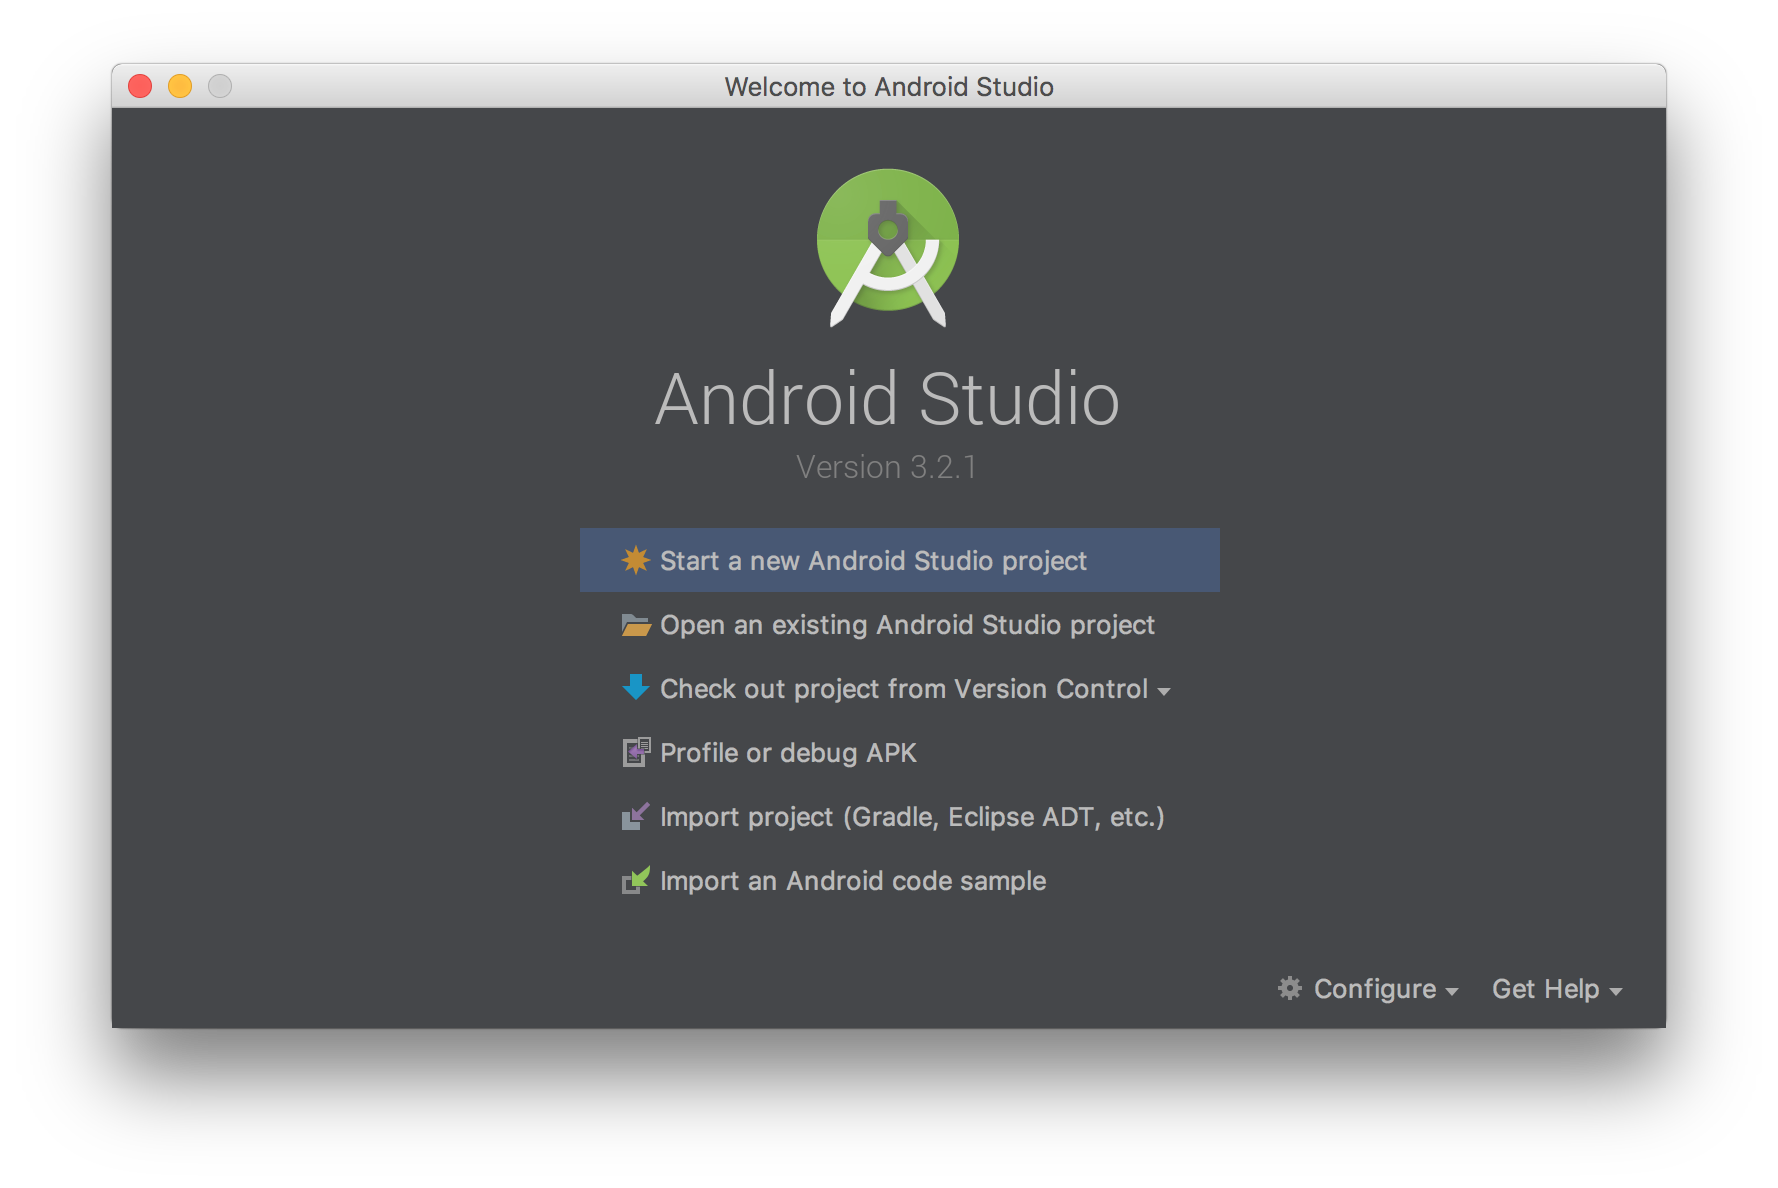Minimize the window with yellow button
The width and height of the screenshot is (1778, 1188).
tap(180, 86)
